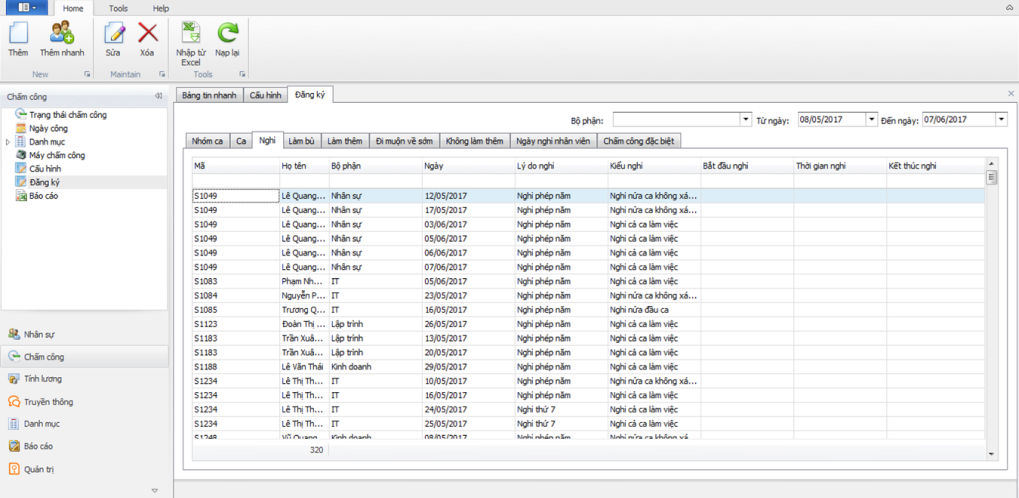Sort by the Bắt đầu nghỉ column header
1019x498 pixels.
click(x=747, y=166)
